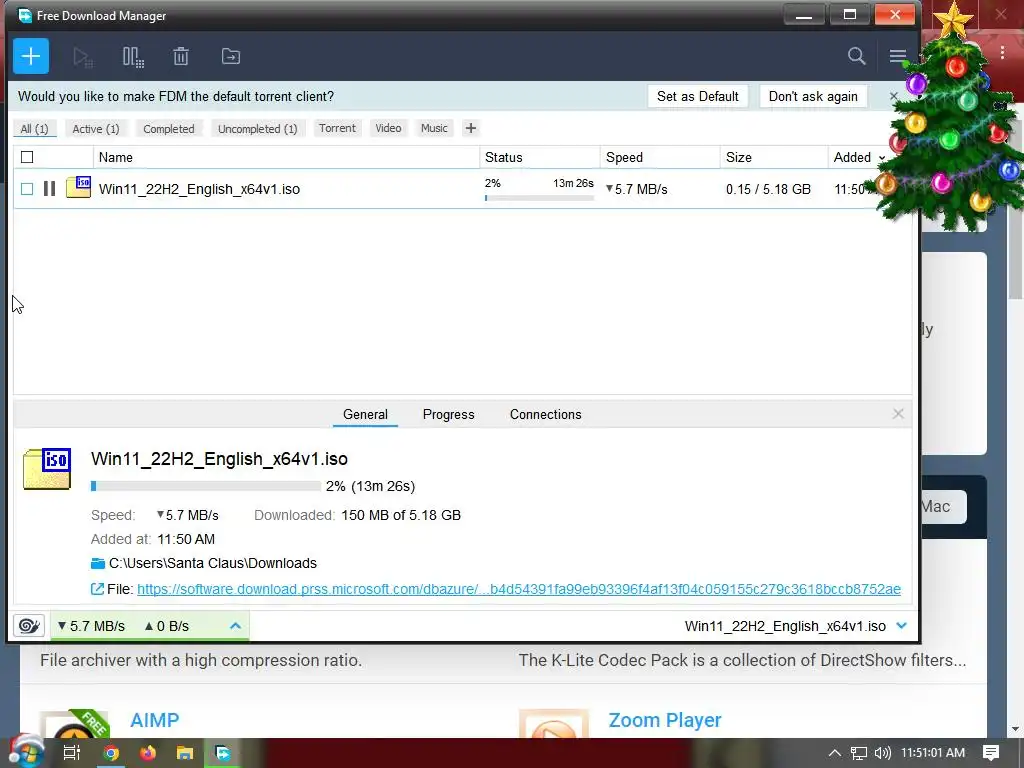The width and height of the screenshot is (1024, 768).
Task: Select the Torrent filter tag
Action: (x=337, y=128)
